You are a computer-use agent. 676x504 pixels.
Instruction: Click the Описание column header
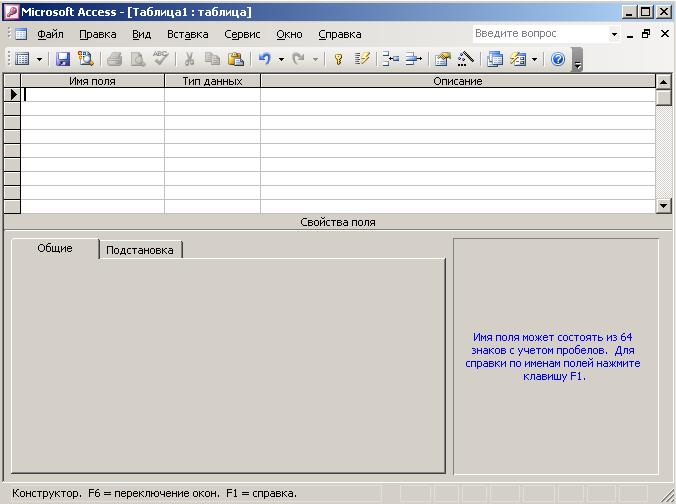click(x=457, y=81)
